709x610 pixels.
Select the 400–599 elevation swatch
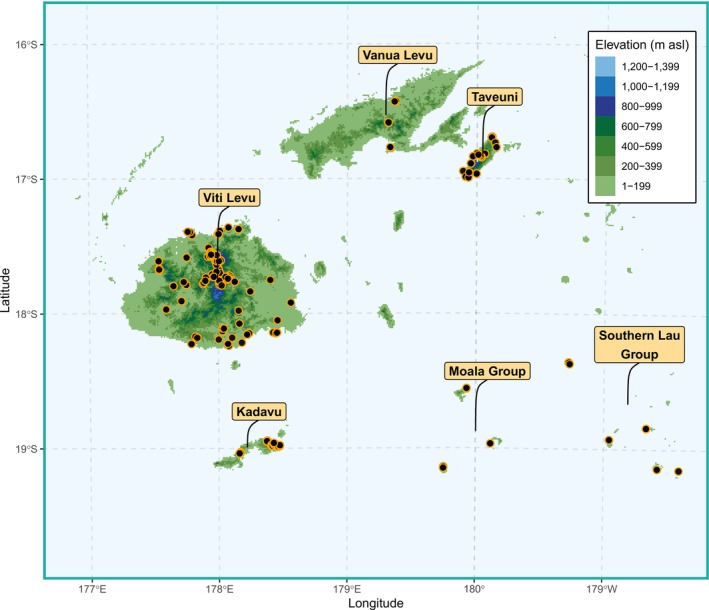tap(605, 146)
